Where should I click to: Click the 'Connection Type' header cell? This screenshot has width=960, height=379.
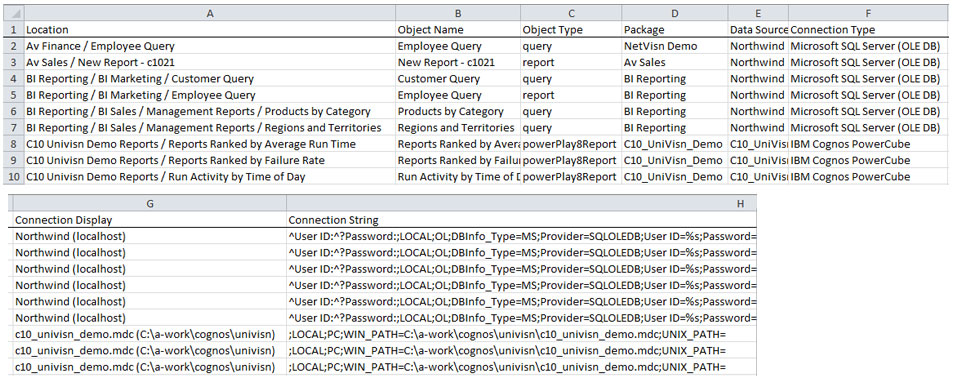[868, 29]
